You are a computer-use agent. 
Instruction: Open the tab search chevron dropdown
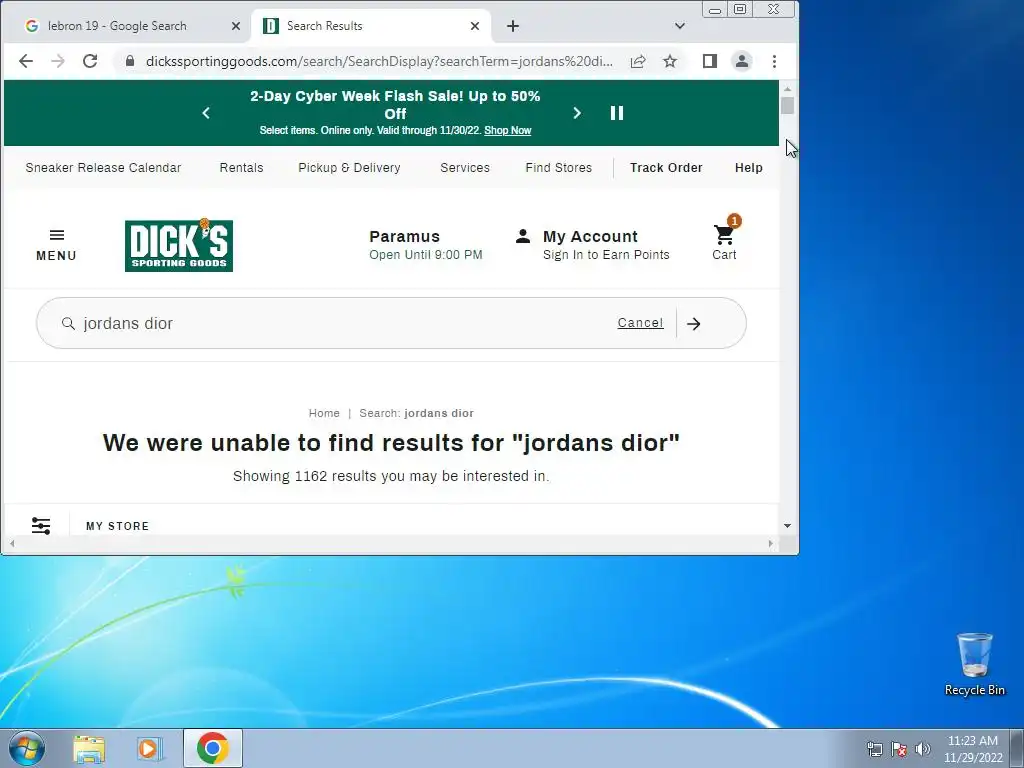coord(680,26)
